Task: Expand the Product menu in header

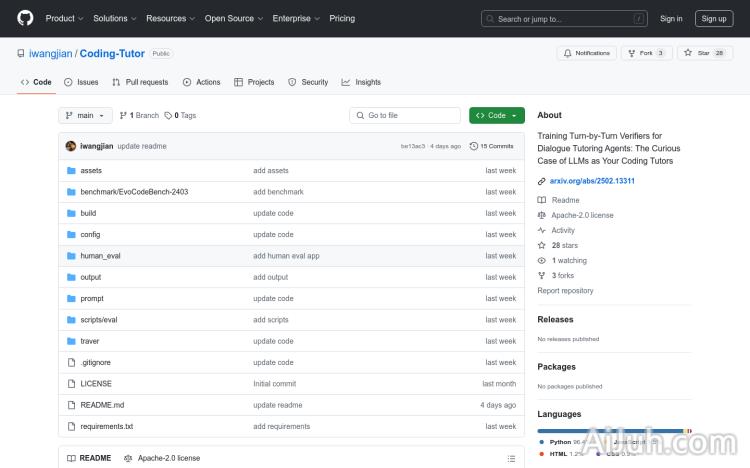Action: [x=64, y=18]
